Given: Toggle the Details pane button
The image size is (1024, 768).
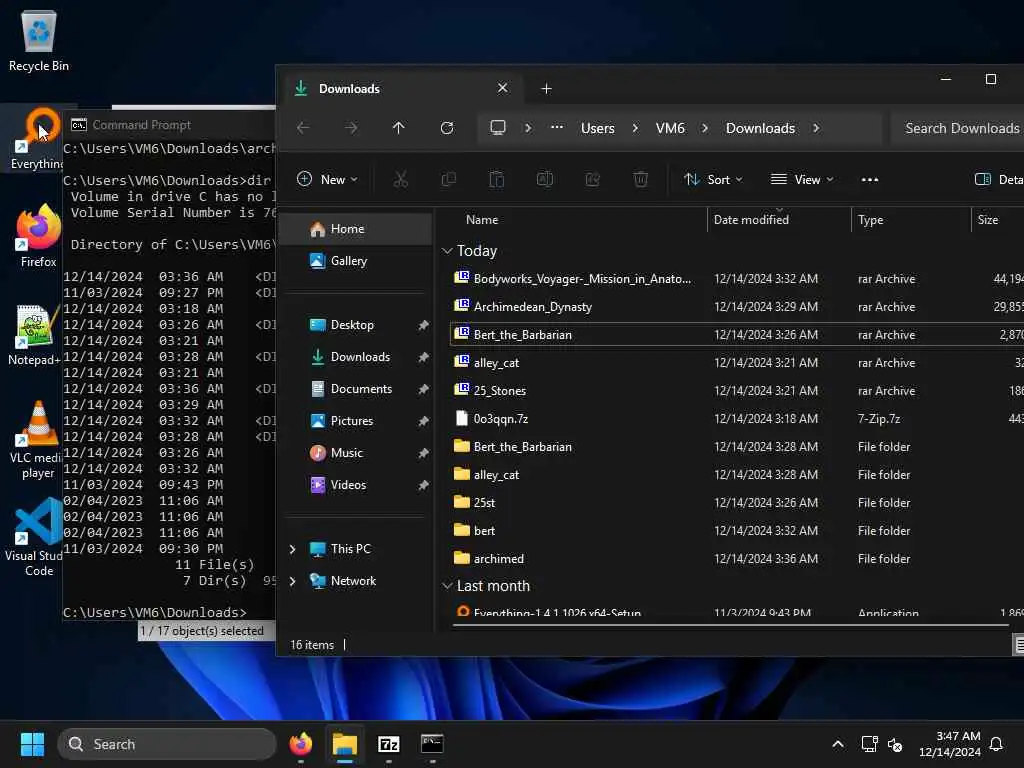Looking at the screenshot, I should coord(998,180).
